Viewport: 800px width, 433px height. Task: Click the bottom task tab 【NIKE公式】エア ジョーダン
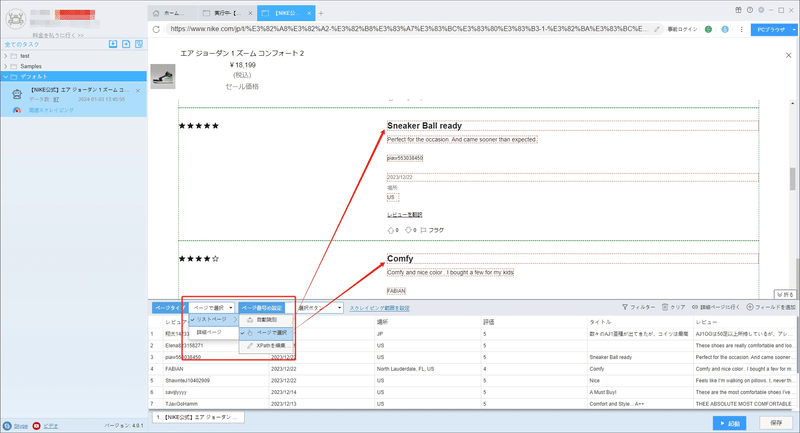click(x=198, y=417)
